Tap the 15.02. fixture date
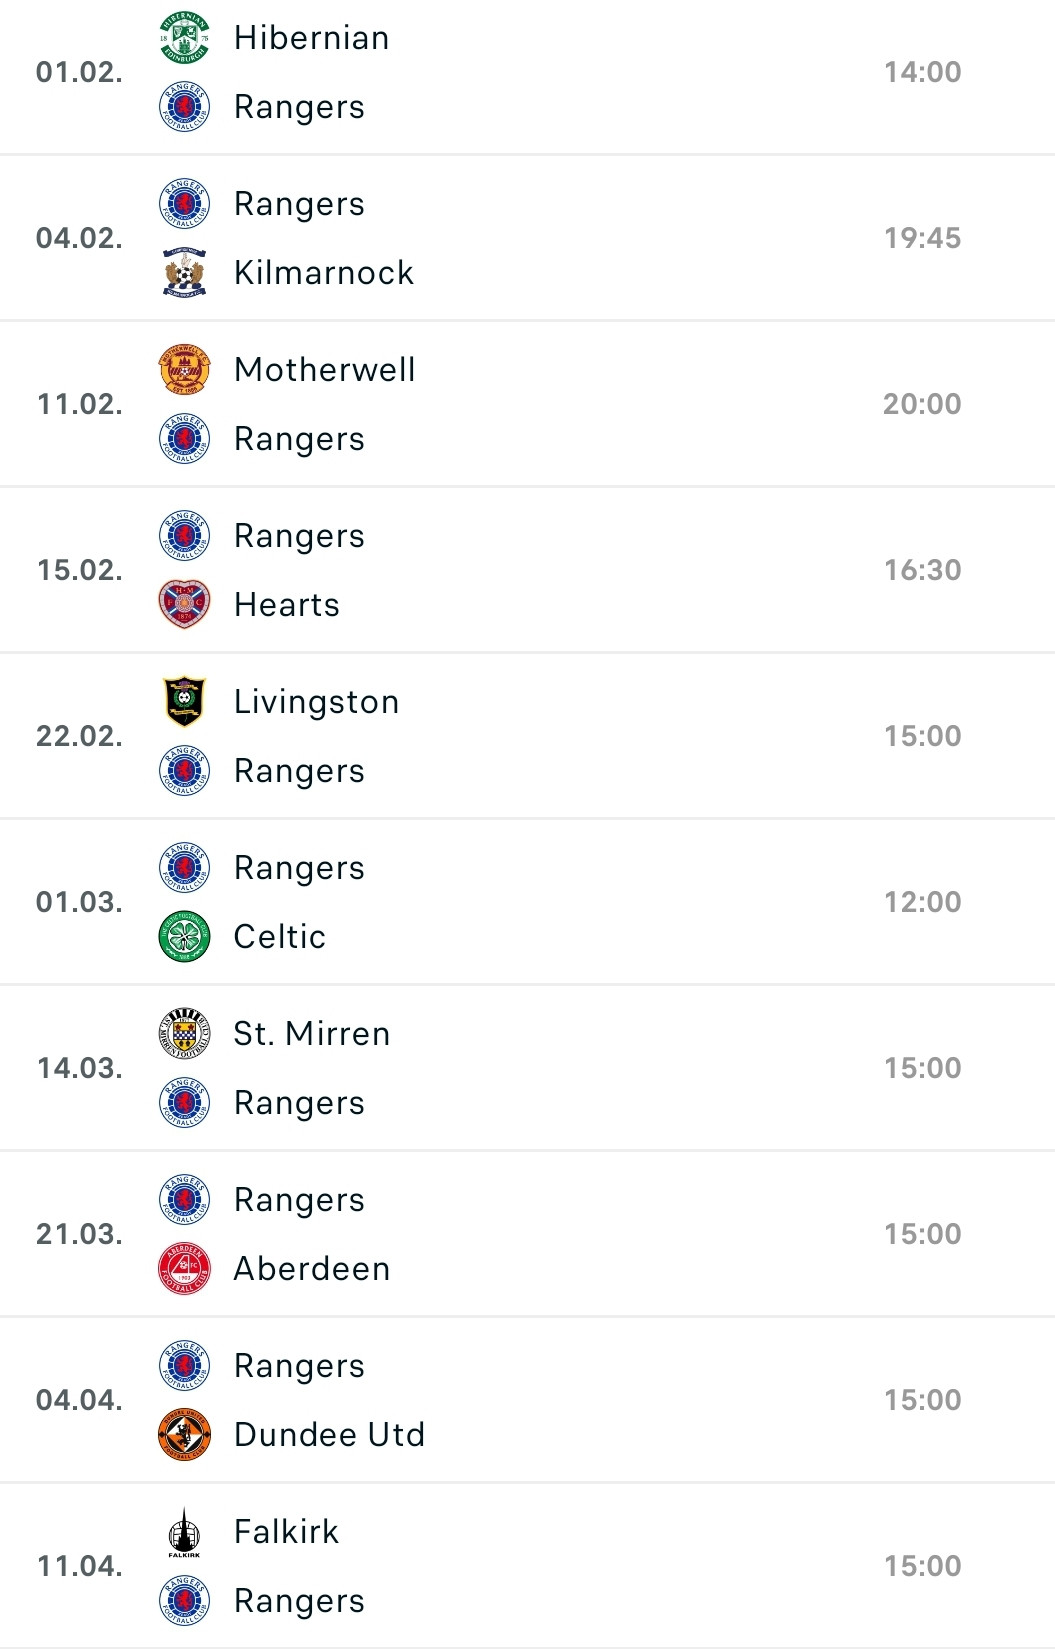This screenshot has height=1649, width=1055. pyautogui.click(x=79, y=570)
